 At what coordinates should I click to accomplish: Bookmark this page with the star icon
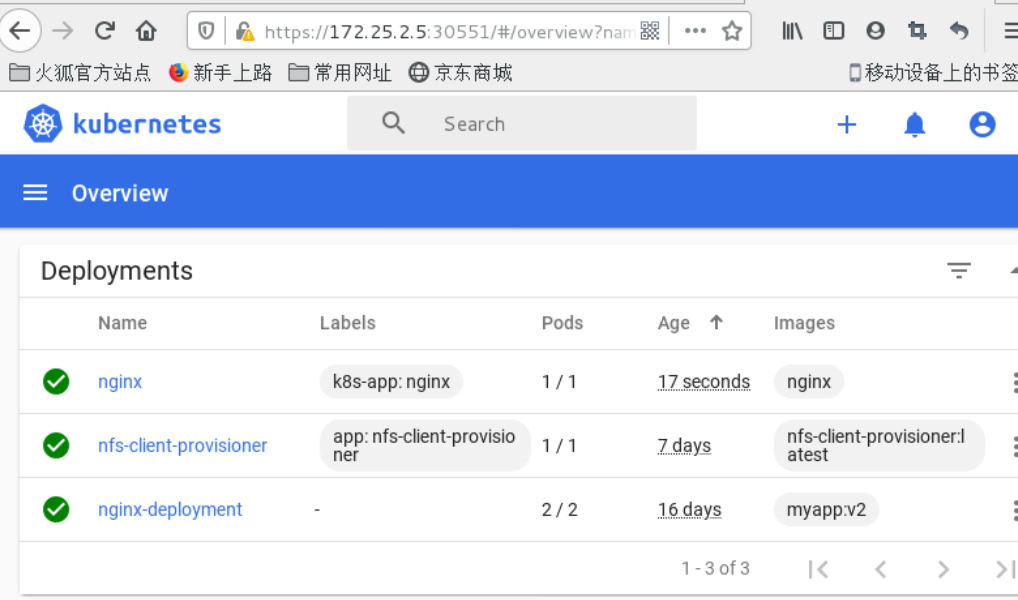tap(731, 31)
